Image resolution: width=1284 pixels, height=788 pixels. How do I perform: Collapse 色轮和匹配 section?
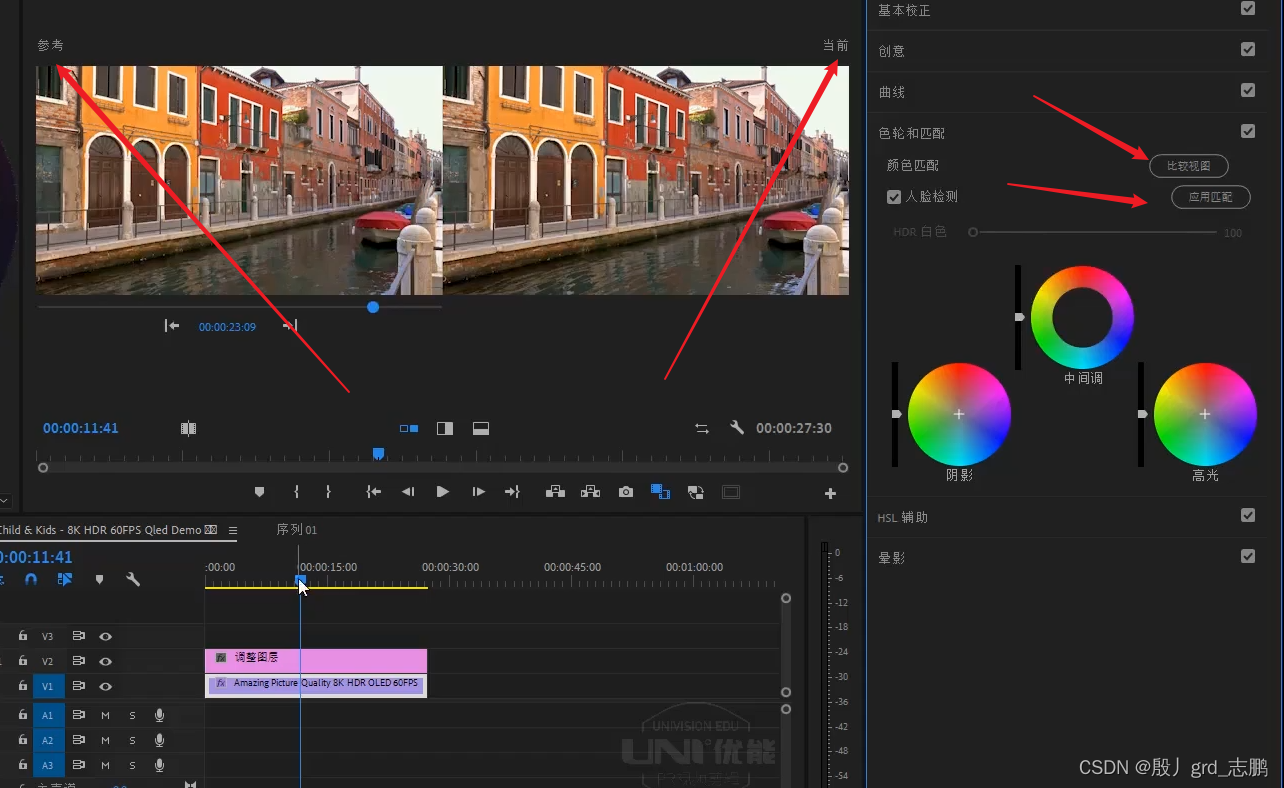[911, 133]
